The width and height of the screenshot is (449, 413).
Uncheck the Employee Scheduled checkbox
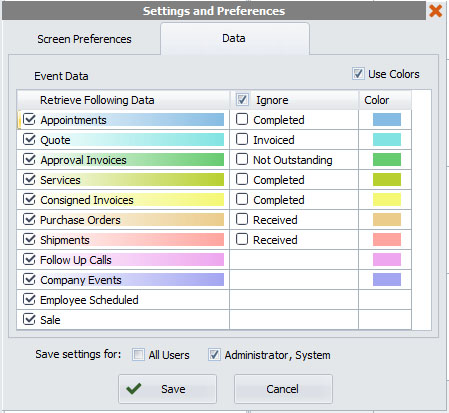click(29, 299)
